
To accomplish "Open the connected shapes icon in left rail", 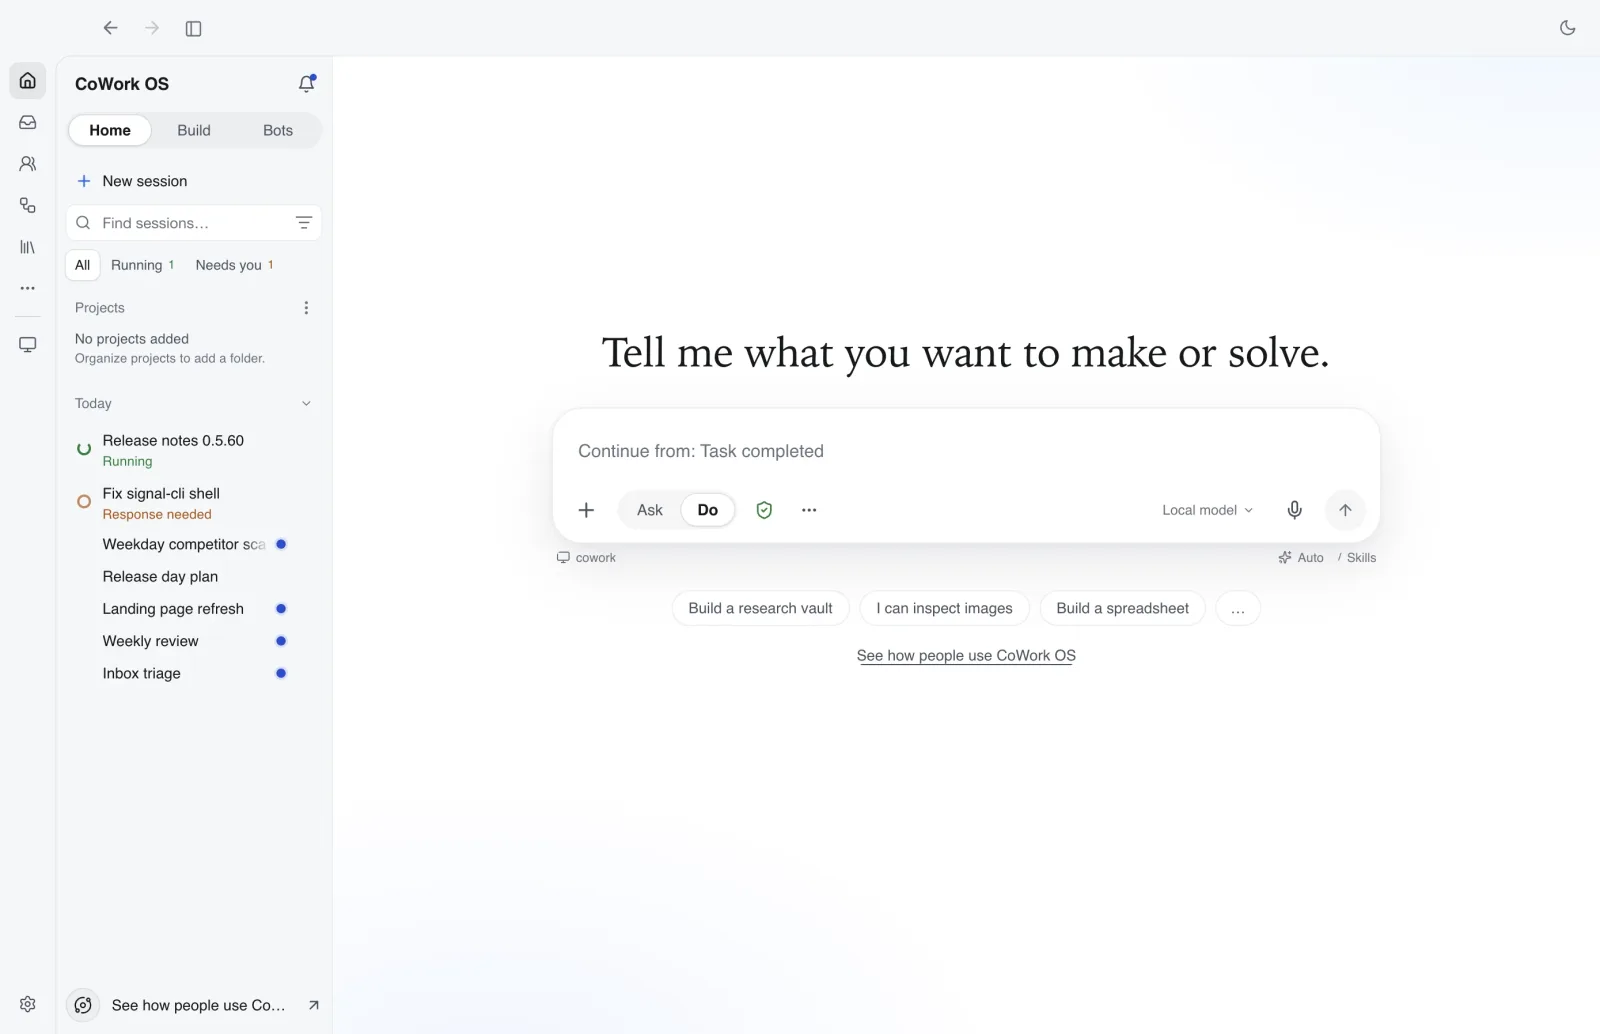I will (x=28, y=205).
